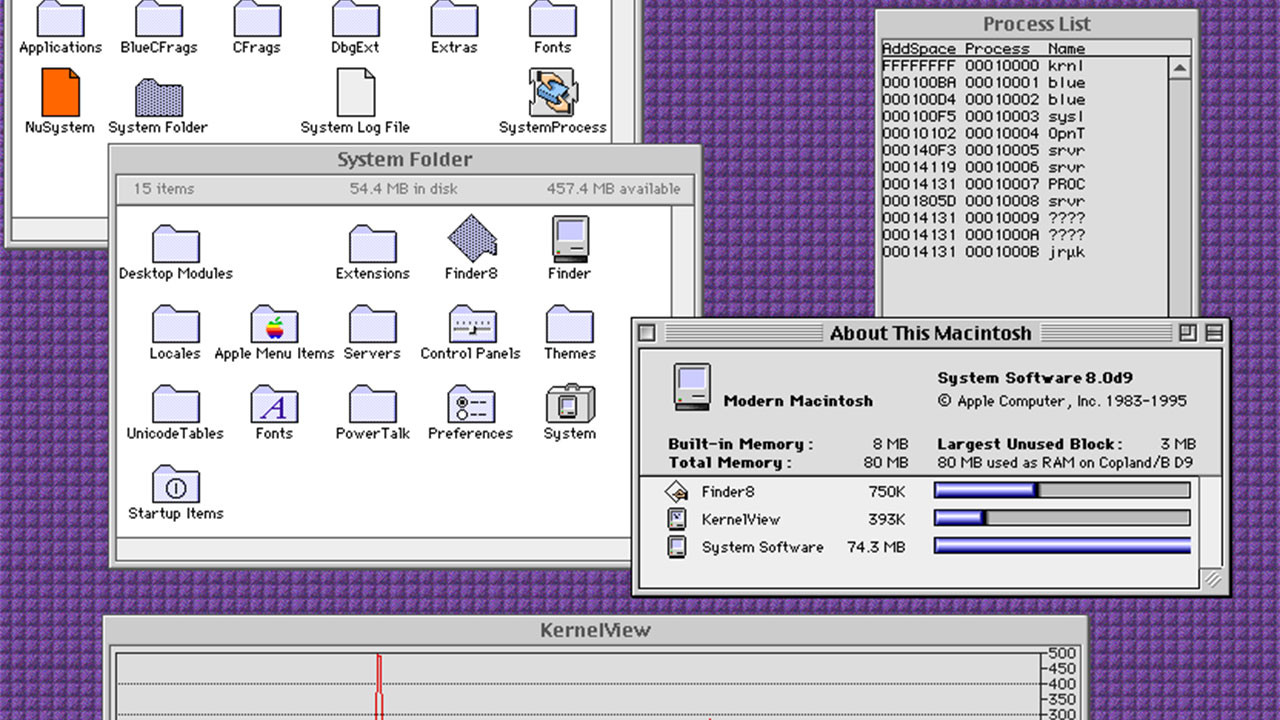
Task: Select the KernelView icon in About This Macintosh
Action: tap(677, 519)
